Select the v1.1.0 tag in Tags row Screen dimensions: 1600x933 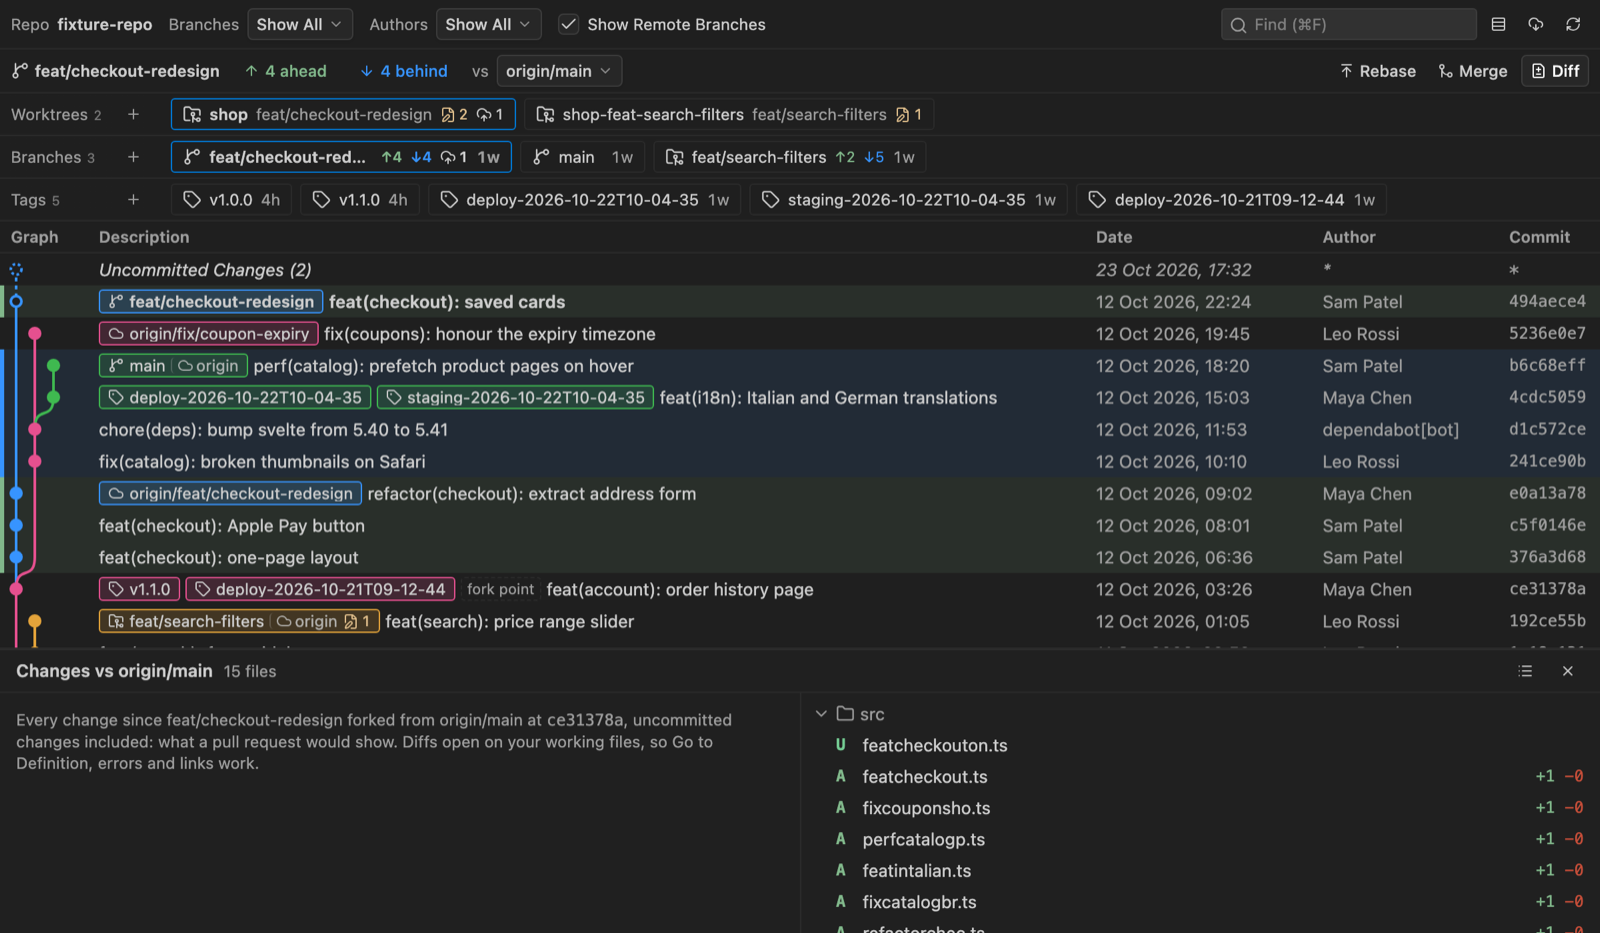click(360, 200)
